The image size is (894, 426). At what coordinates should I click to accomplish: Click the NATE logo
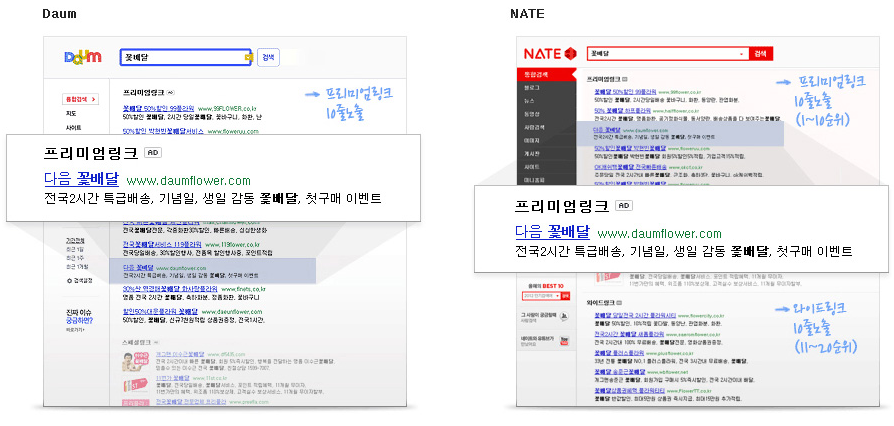click(550, 54)
